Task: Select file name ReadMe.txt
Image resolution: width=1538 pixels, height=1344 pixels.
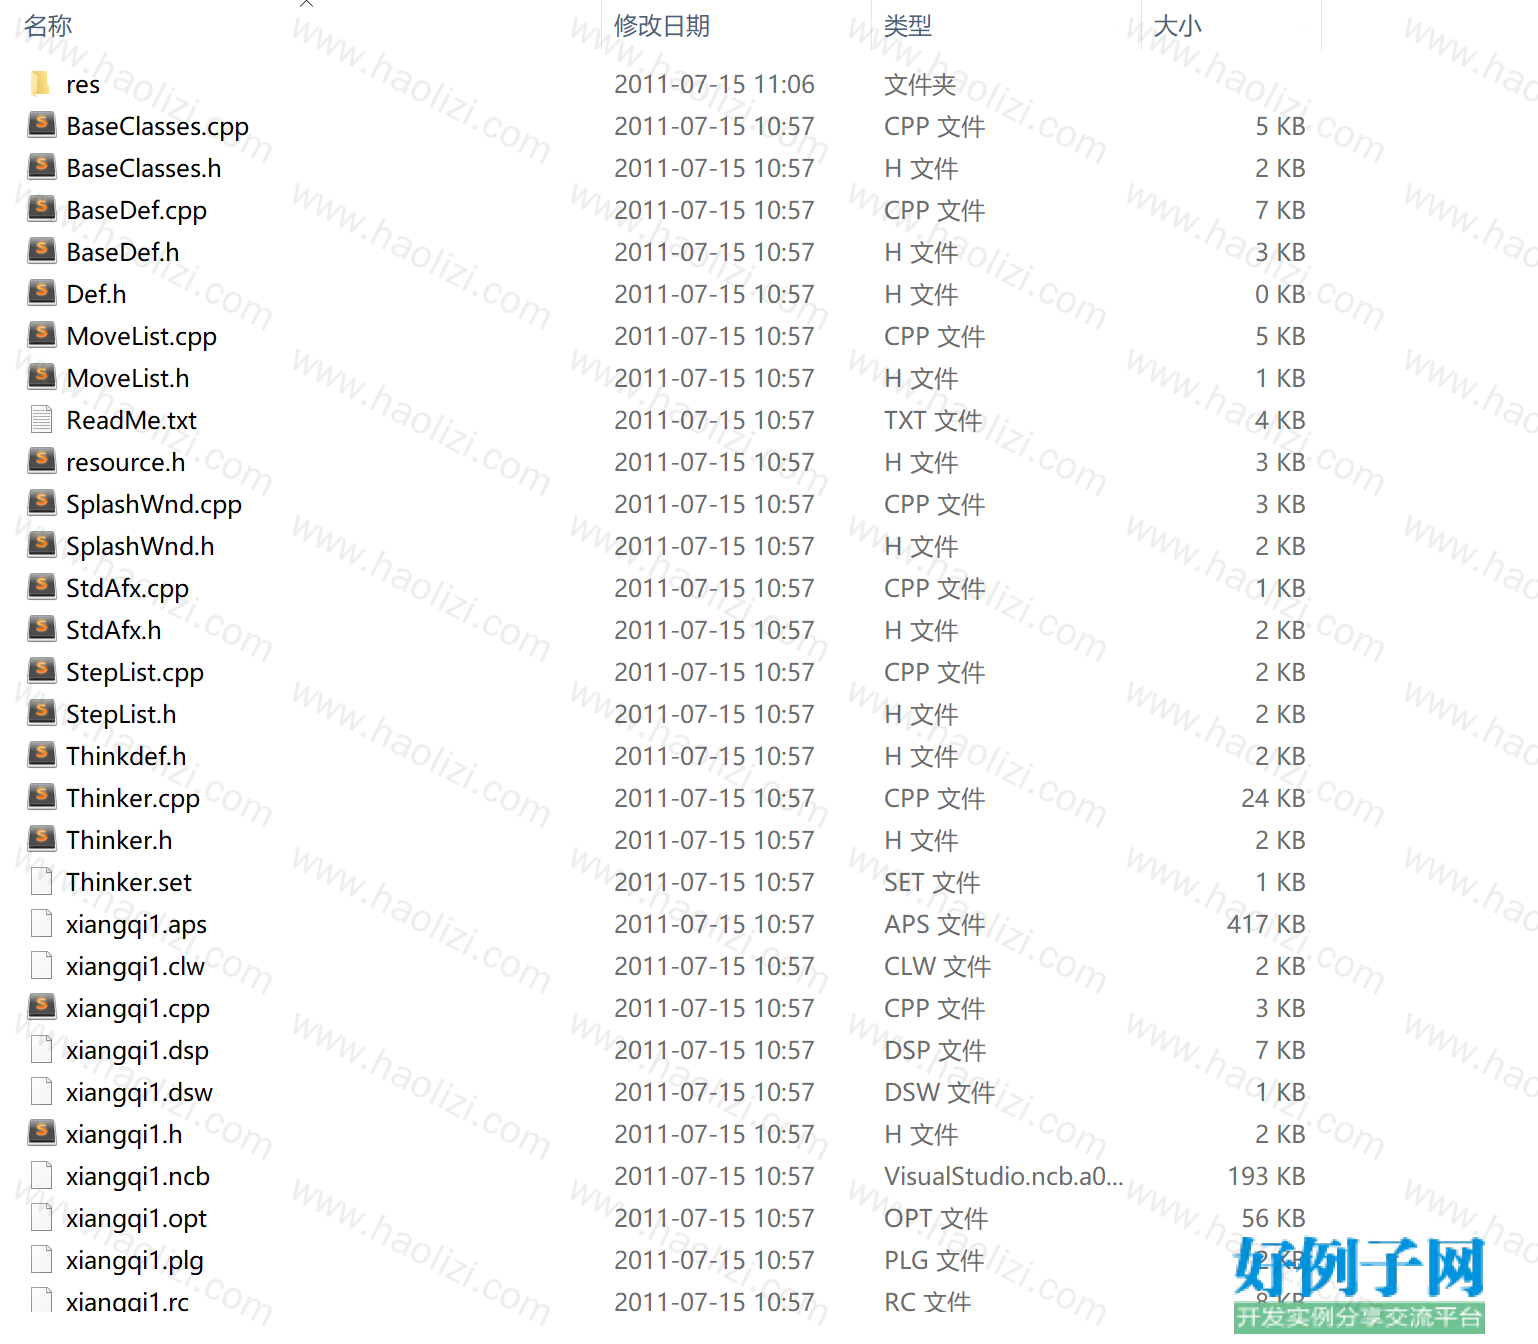Action: point(131,421)
